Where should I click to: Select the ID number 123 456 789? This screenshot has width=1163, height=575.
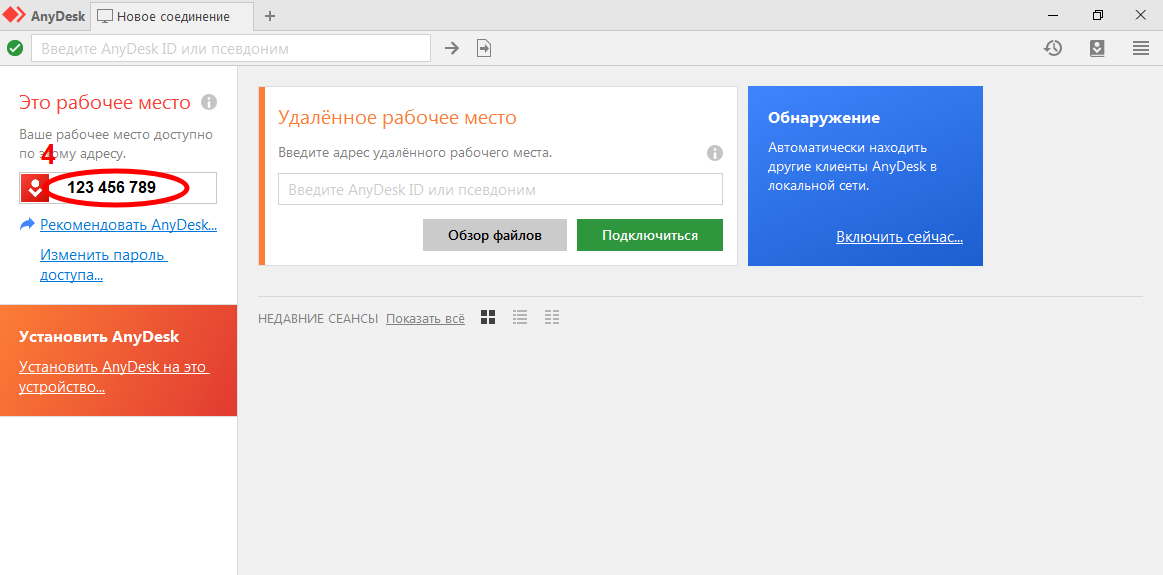click(111, 188)
